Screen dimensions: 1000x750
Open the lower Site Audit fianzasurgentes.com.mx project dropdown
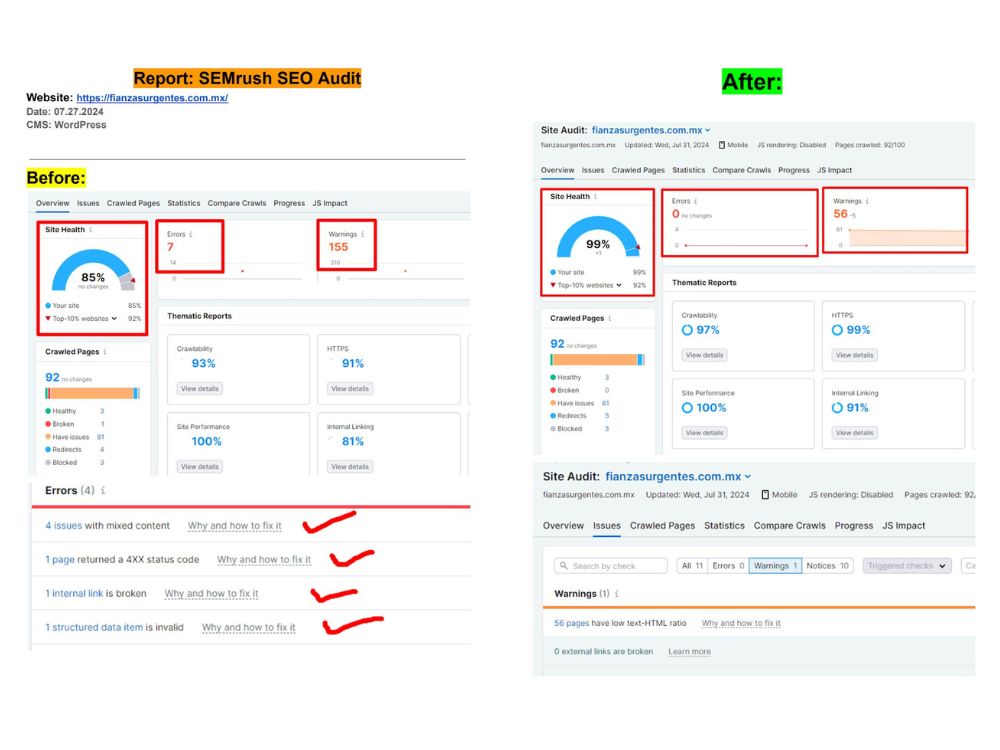pyautogui.click(x=679, y=476)
